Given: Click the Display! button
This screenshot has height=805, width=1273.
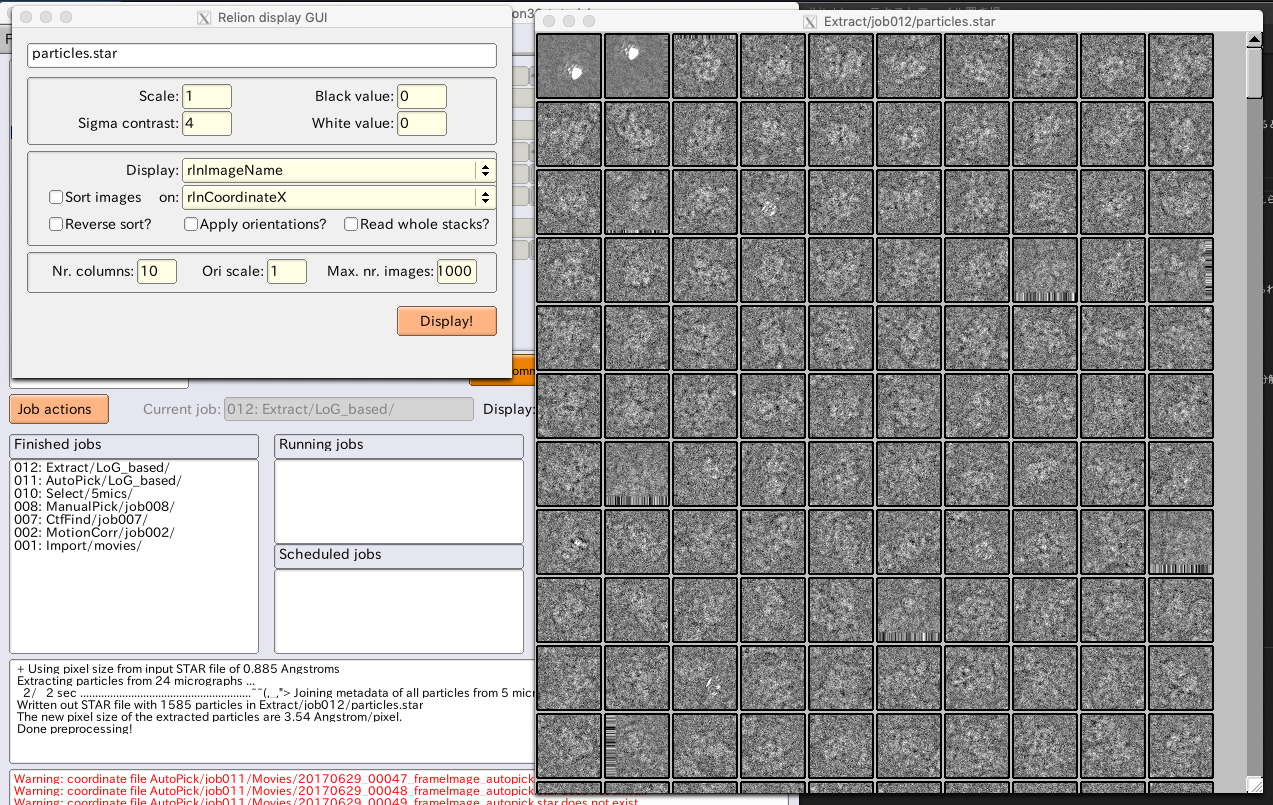Looking at the screenshot, I should point(447,321).
